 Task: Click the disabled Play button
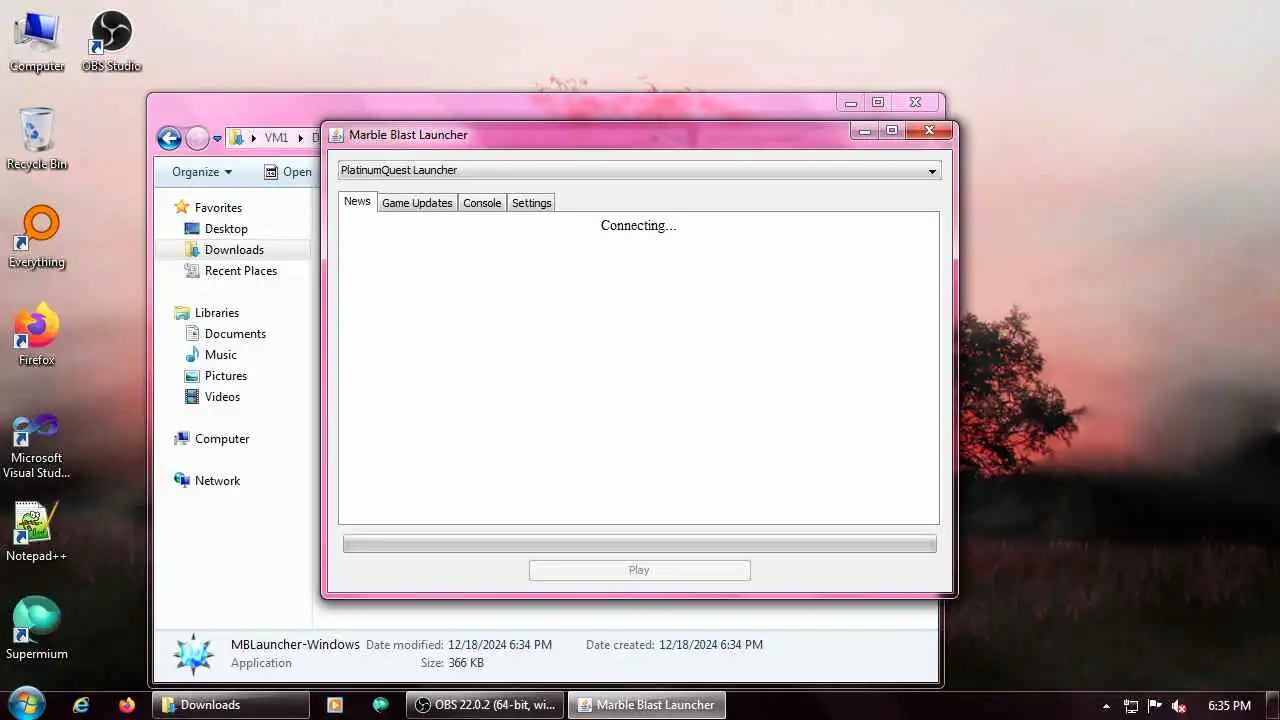[639, 570]
